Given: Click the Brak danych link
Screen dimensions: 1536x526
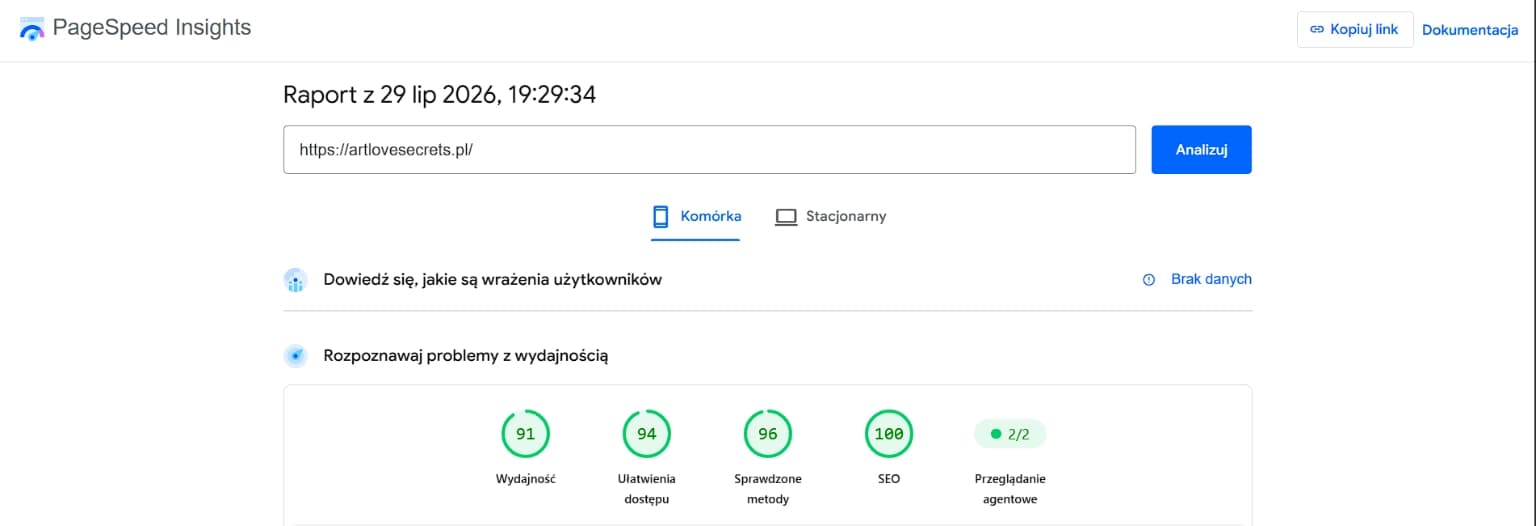Looking at the screenshot, I should tap(1211, 280).
